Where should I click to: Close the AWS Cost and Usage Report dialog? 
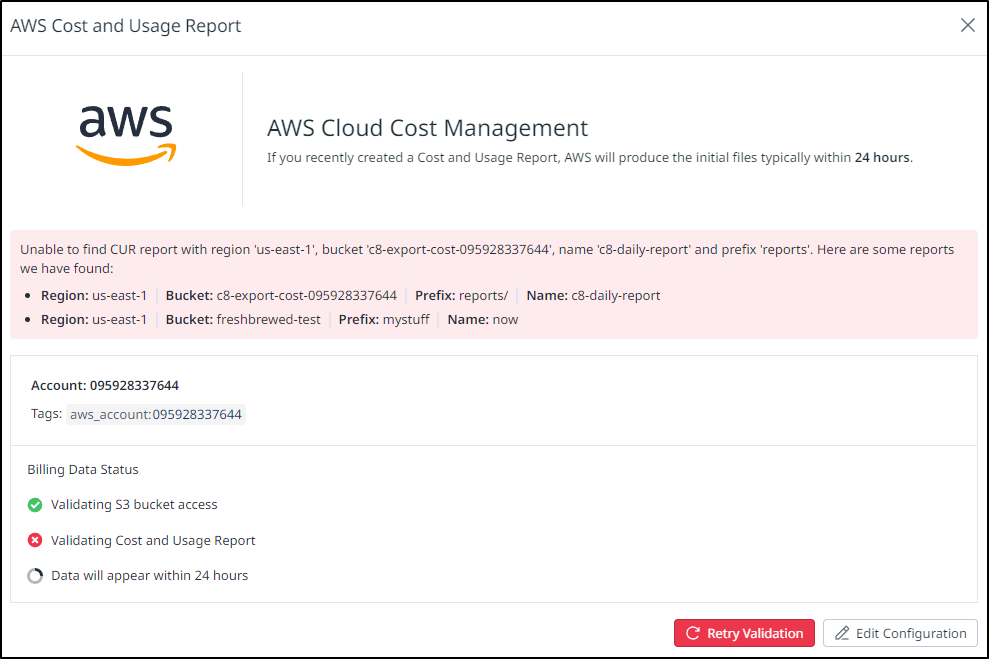pos(968,25)
